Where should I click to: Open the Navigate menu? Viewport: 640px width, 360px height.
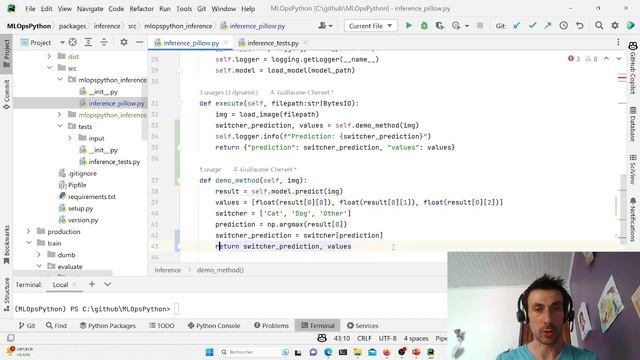click(90, 9)
